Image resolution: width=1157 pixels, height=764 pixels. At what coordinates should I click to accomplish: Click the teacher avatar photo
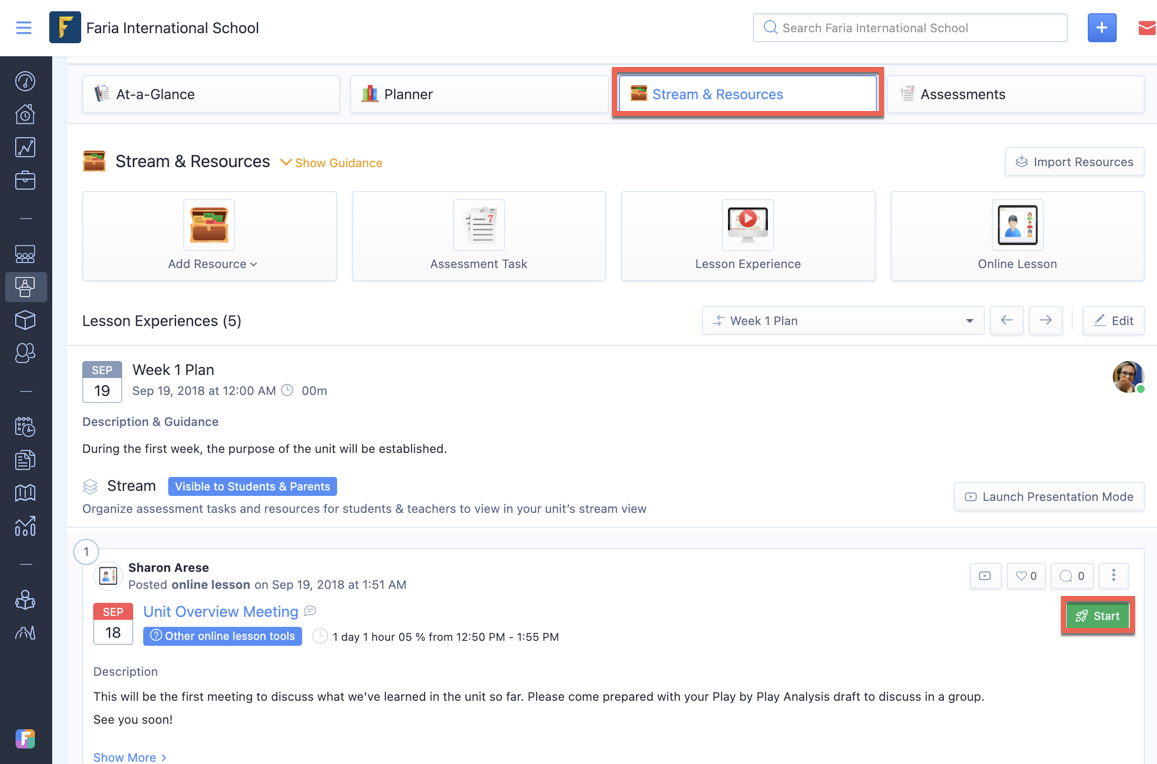tap(1128, 377)
